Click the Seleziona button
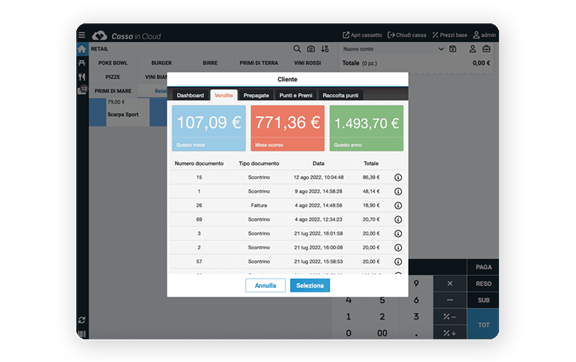The image size is (576, 362). 310,286
